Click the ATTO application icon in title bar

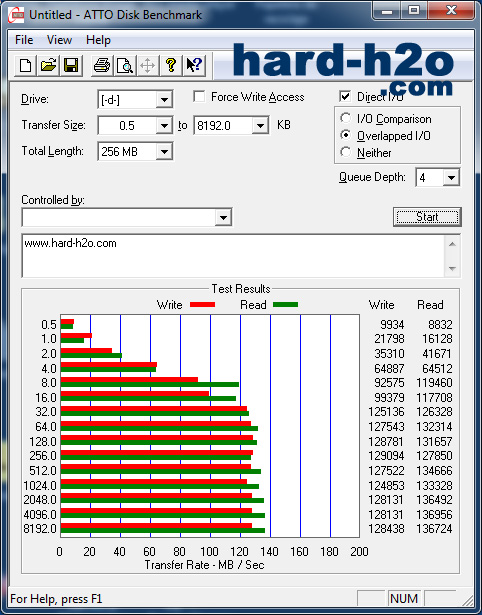pos(16,15)
